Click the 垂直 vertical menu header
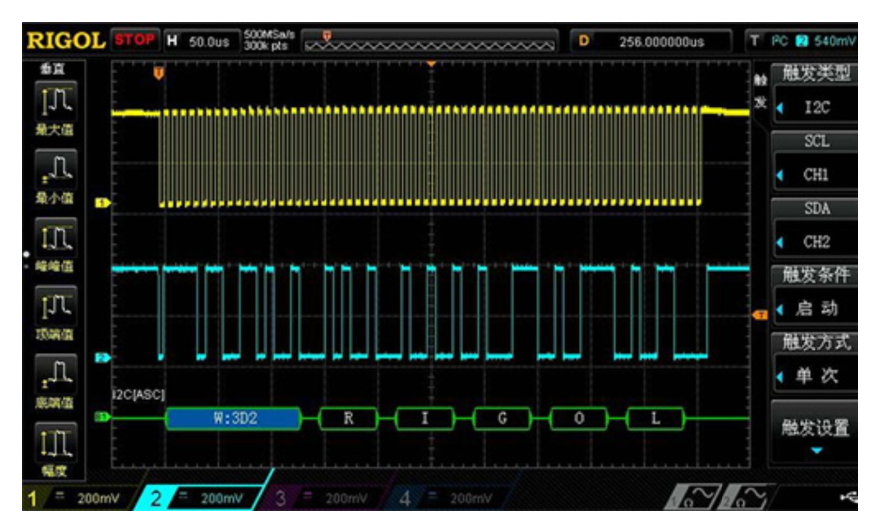Viewport: 870px width, 532px height. click(53, 69)
